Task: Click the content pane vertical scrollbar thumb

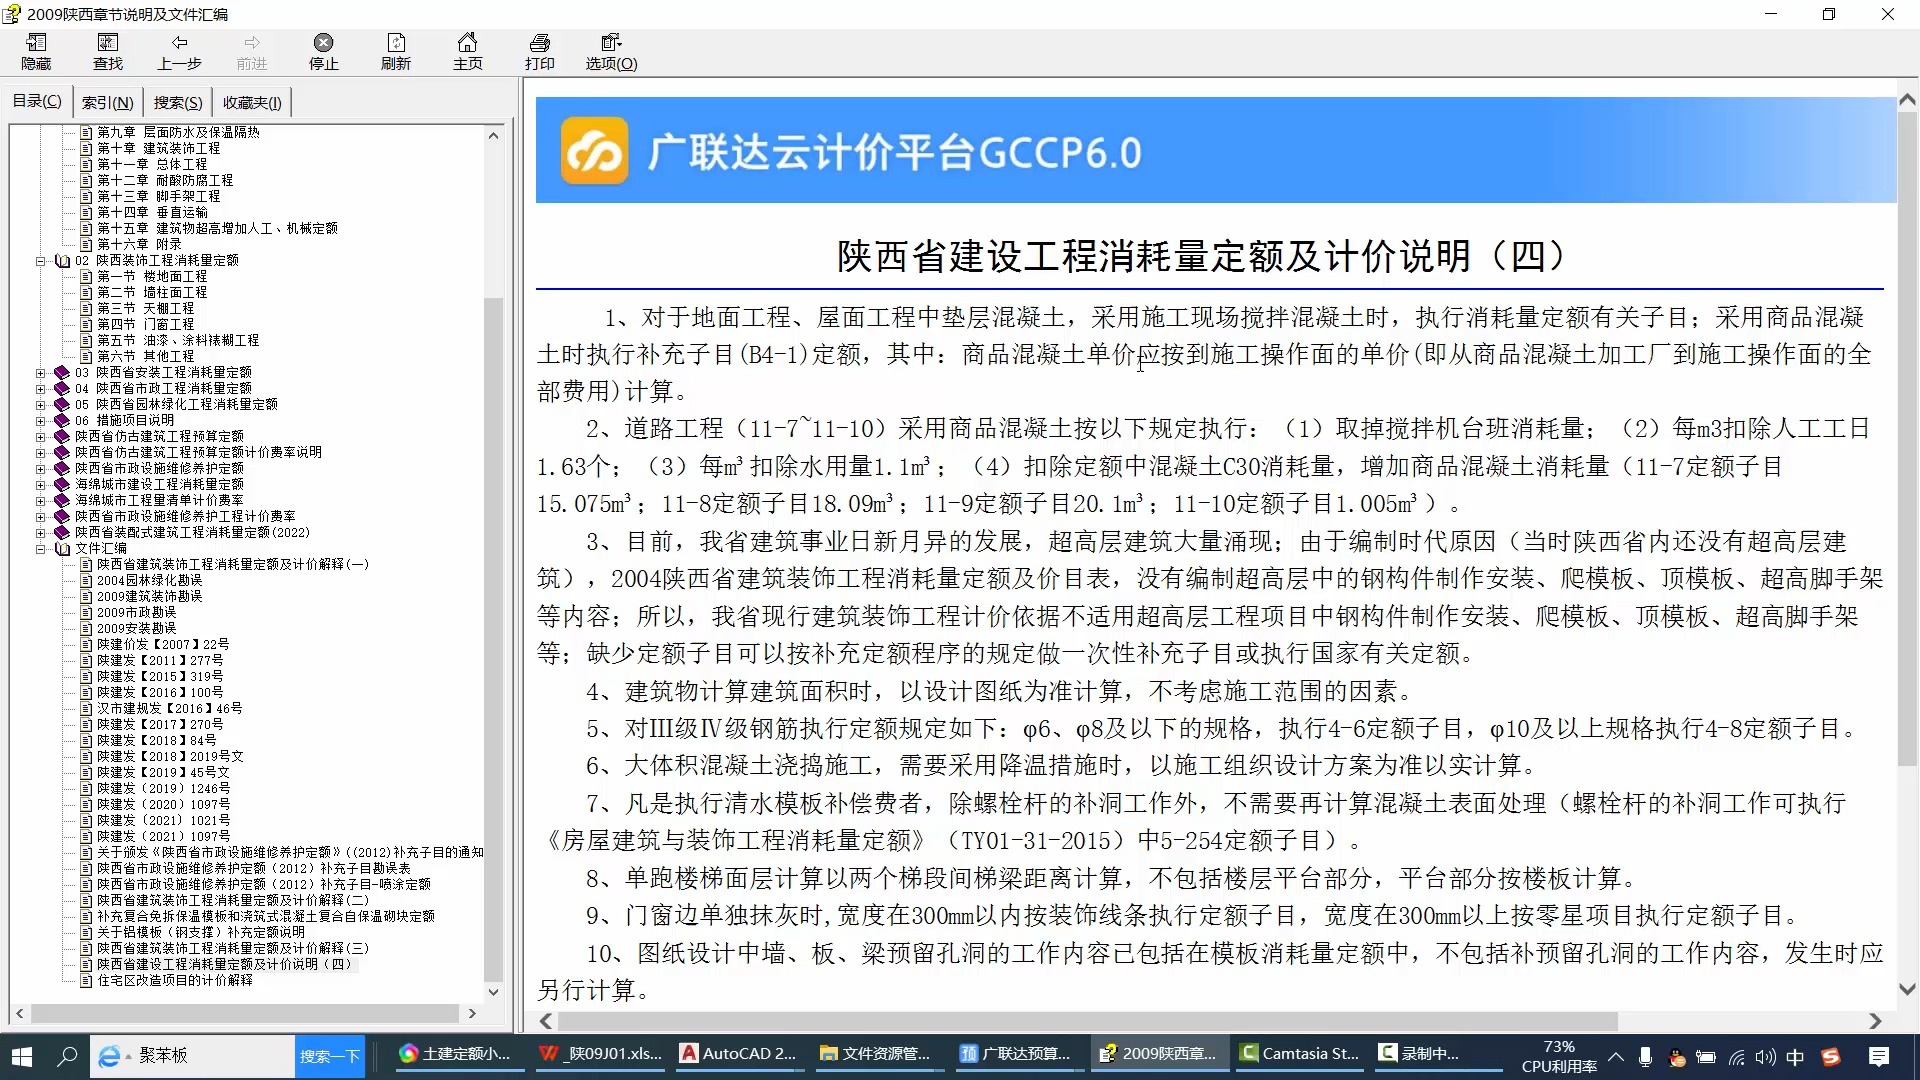Action: (1907, 440)
